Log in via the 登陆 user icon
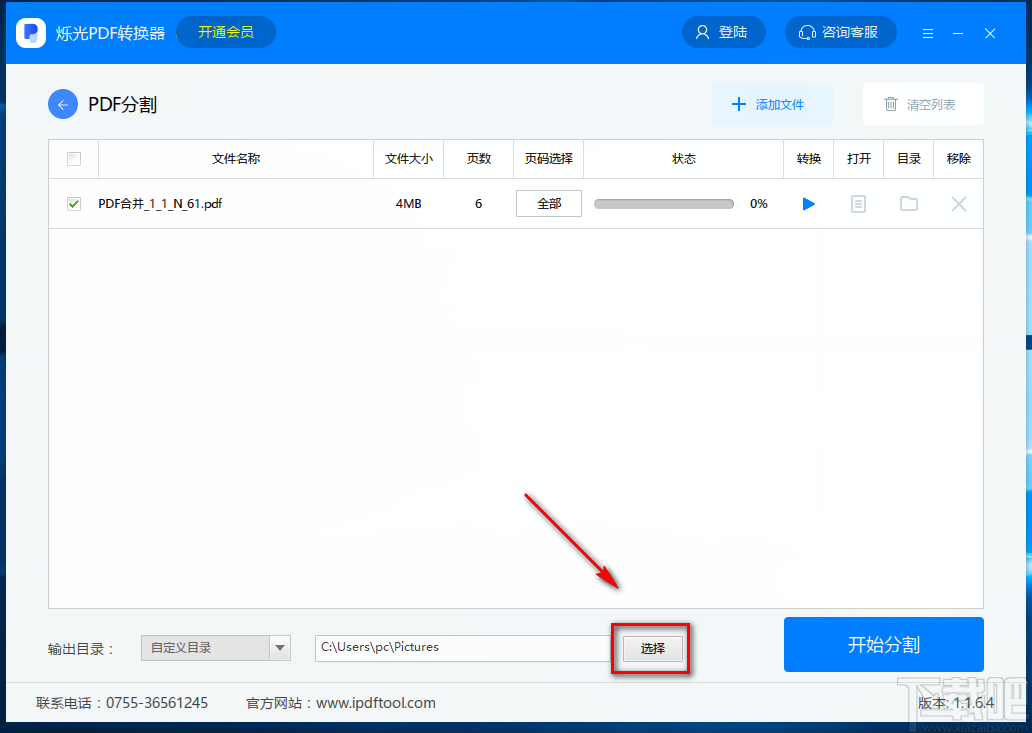Image resolution: width=1032 pixels, height=733 pixels. 723,31
